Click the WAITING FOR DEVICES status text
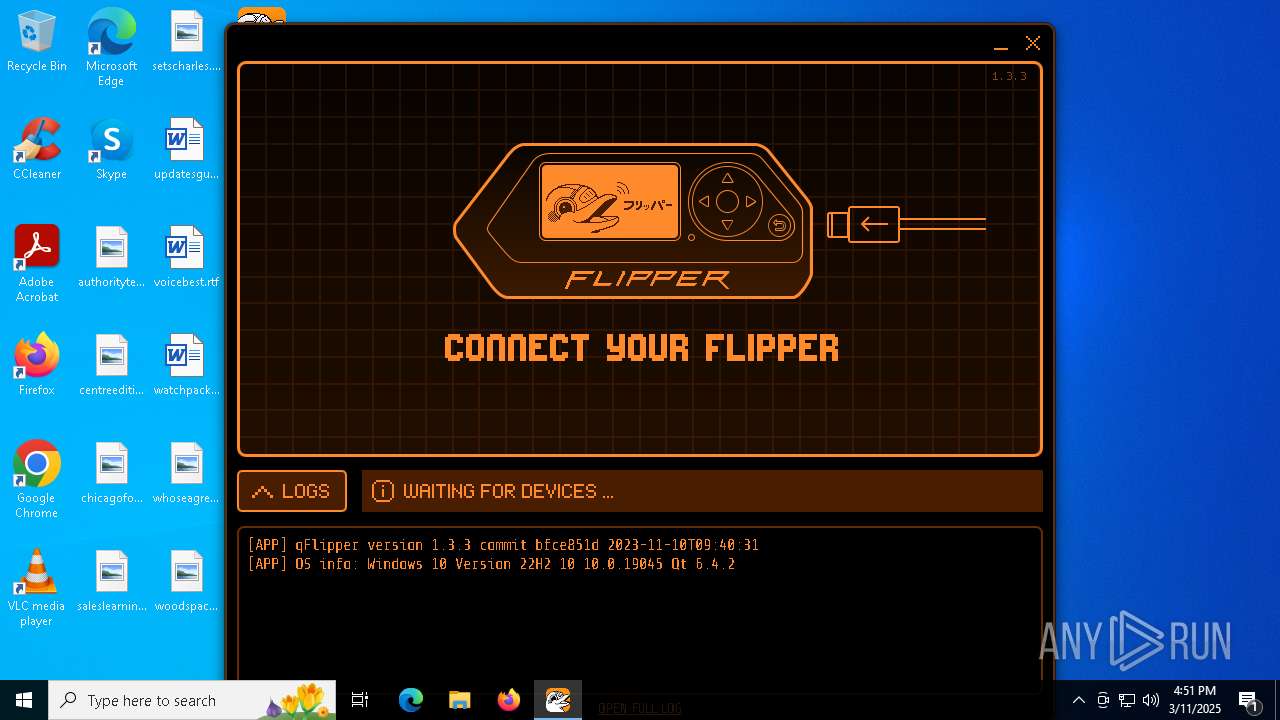 (x=508, y=491)
